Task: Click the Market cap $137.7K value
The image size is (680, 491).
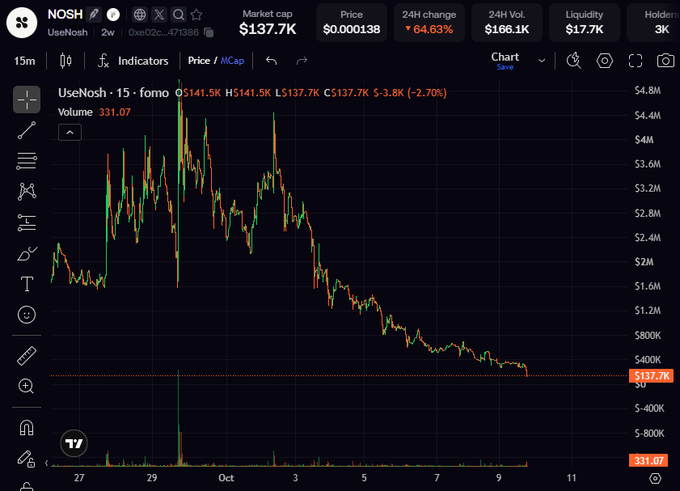Action: pyautogui.click(x=268, y=29)
